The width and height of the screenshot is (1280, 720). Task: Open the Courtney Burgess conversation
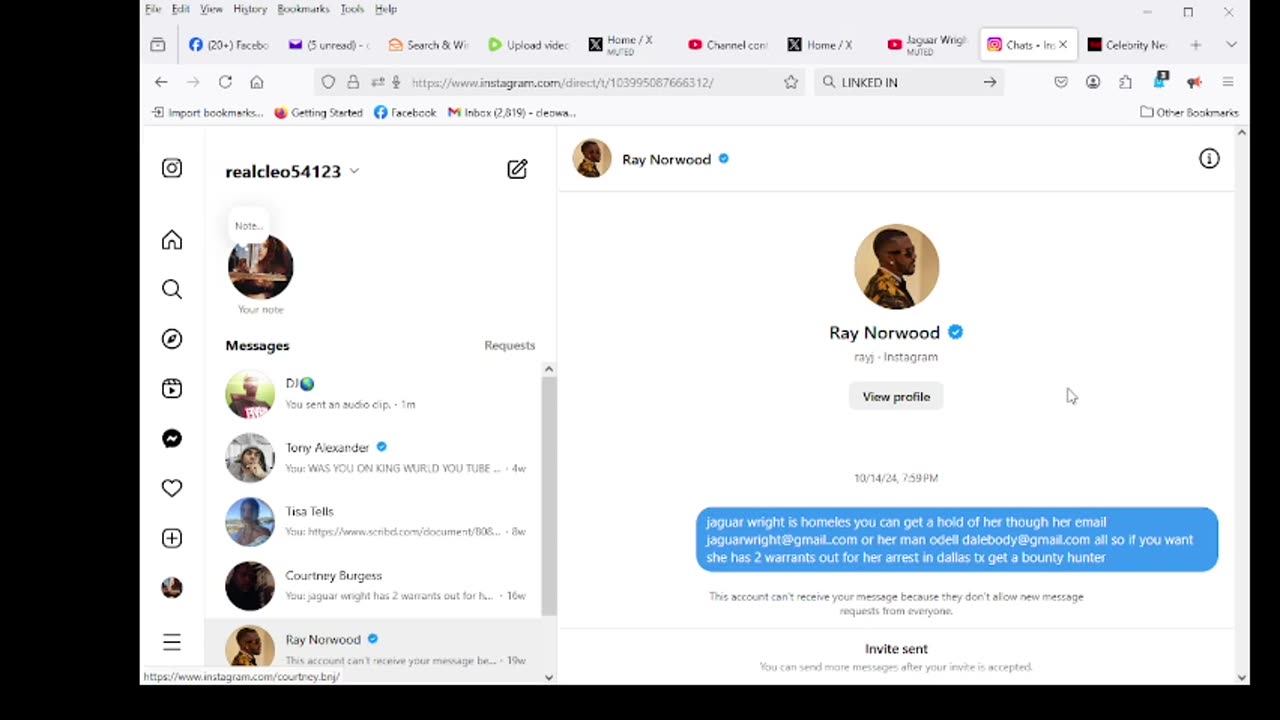(372, 586)
